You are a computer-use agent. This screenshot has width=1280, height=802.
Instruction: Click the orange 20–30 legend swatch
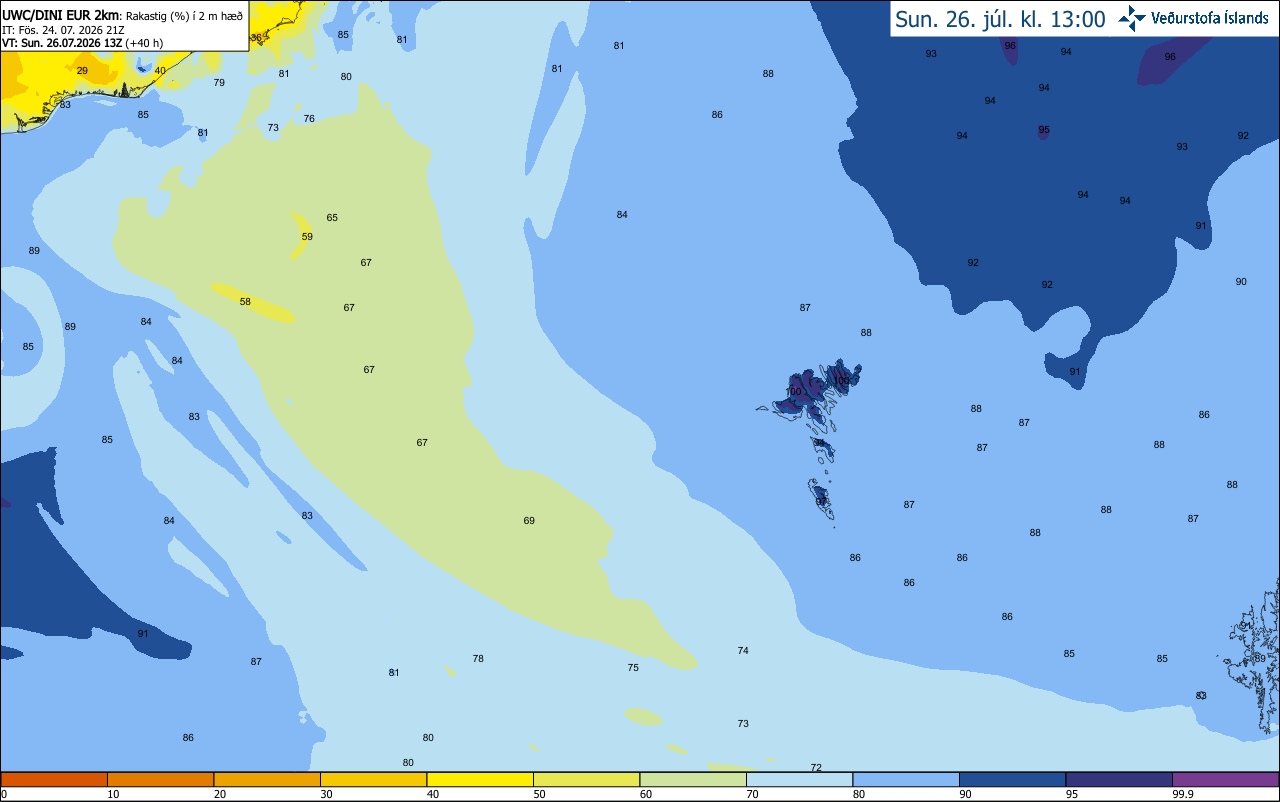click(267, 779)
